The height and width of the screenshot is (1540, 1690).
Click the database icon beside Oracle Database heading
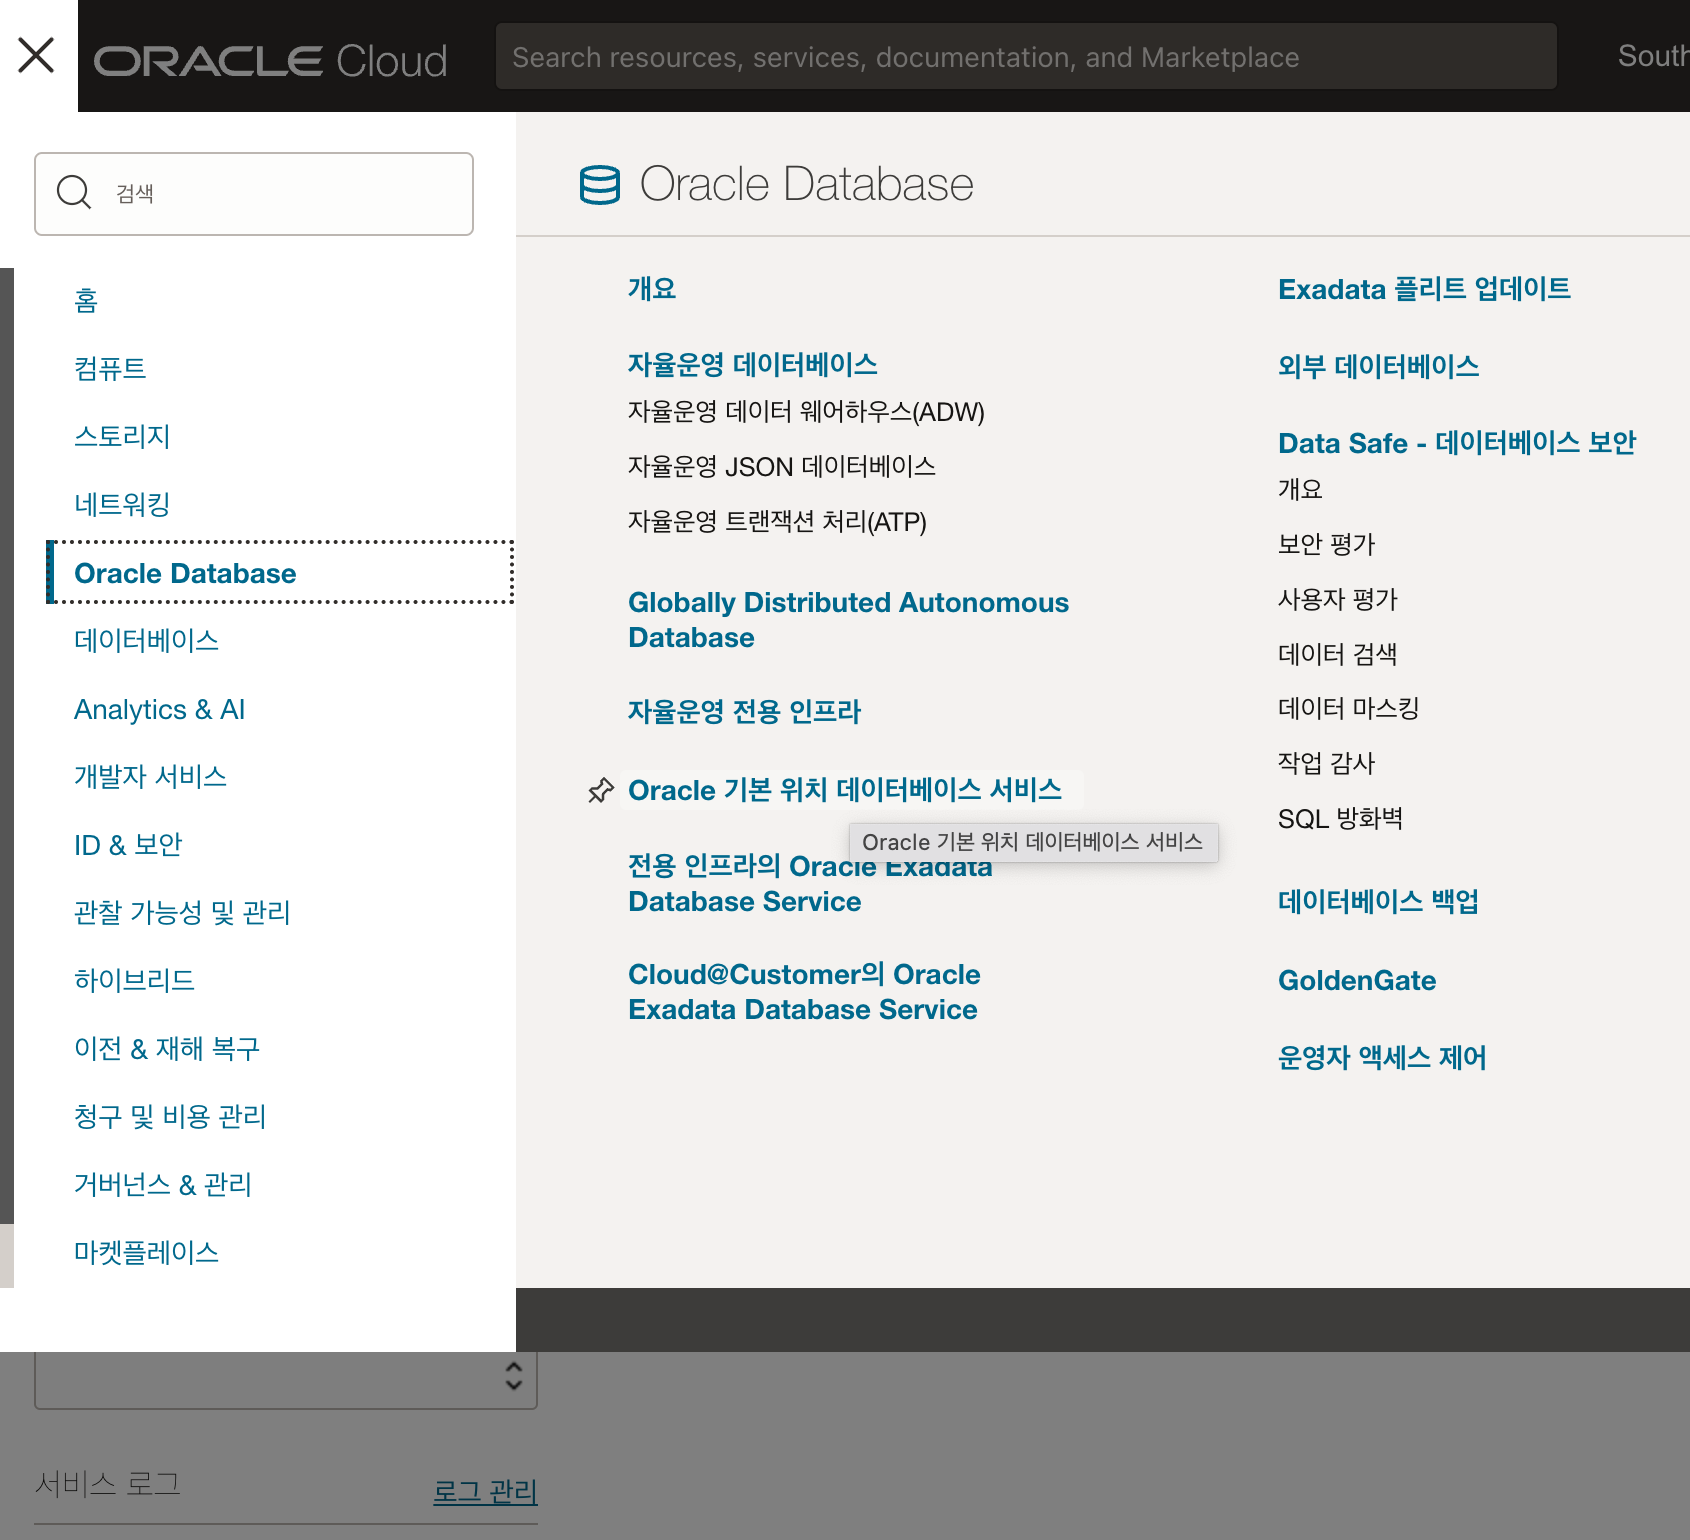[601, 184]
